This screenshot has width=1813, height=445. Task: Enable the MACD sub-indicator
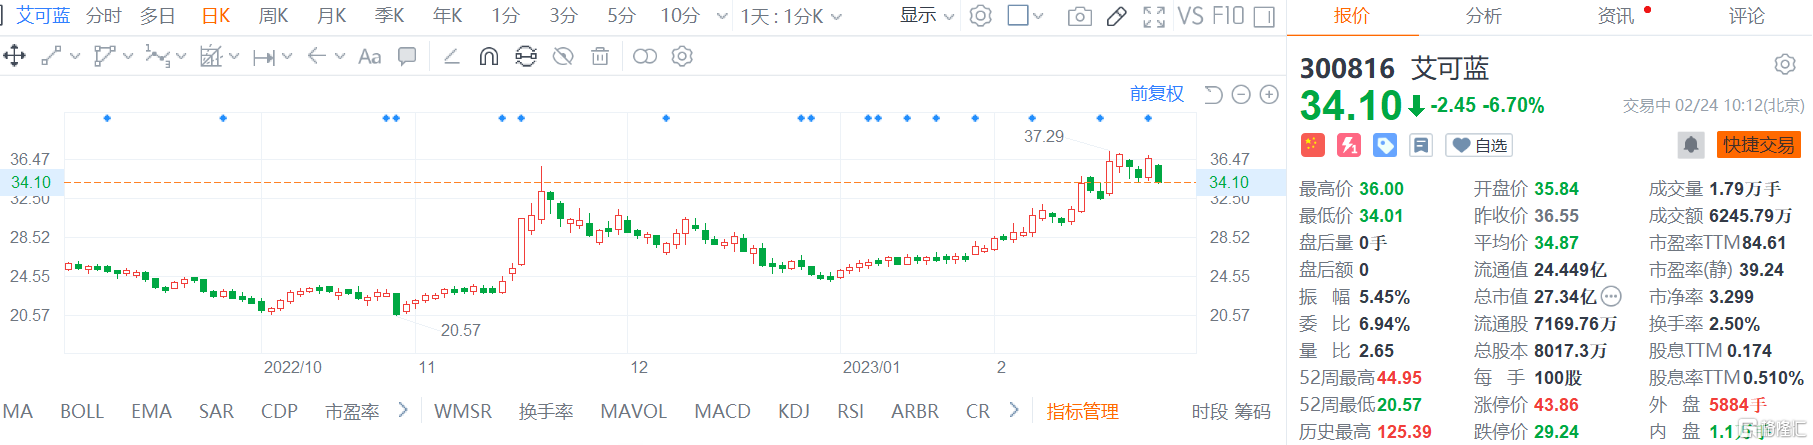pos(723,411)
